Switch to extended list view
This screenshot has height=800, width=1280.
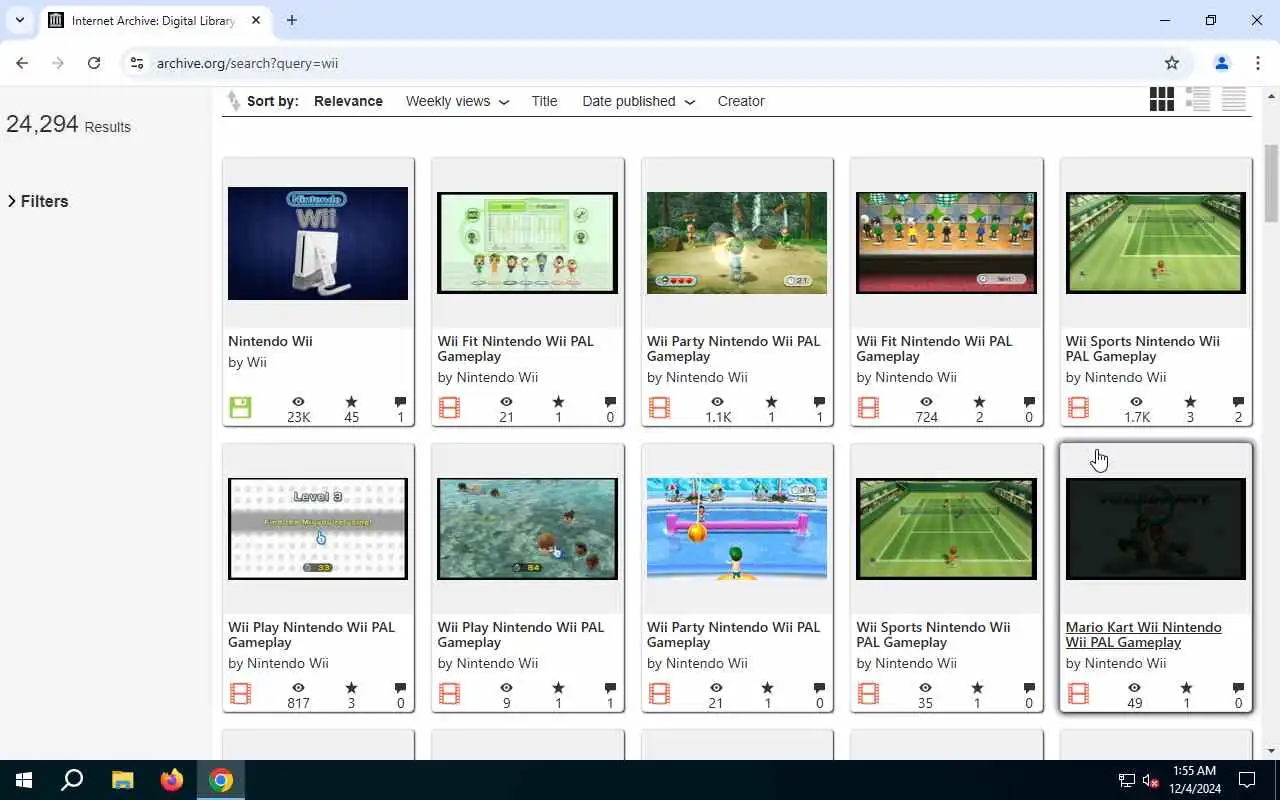pos(1197,99)
